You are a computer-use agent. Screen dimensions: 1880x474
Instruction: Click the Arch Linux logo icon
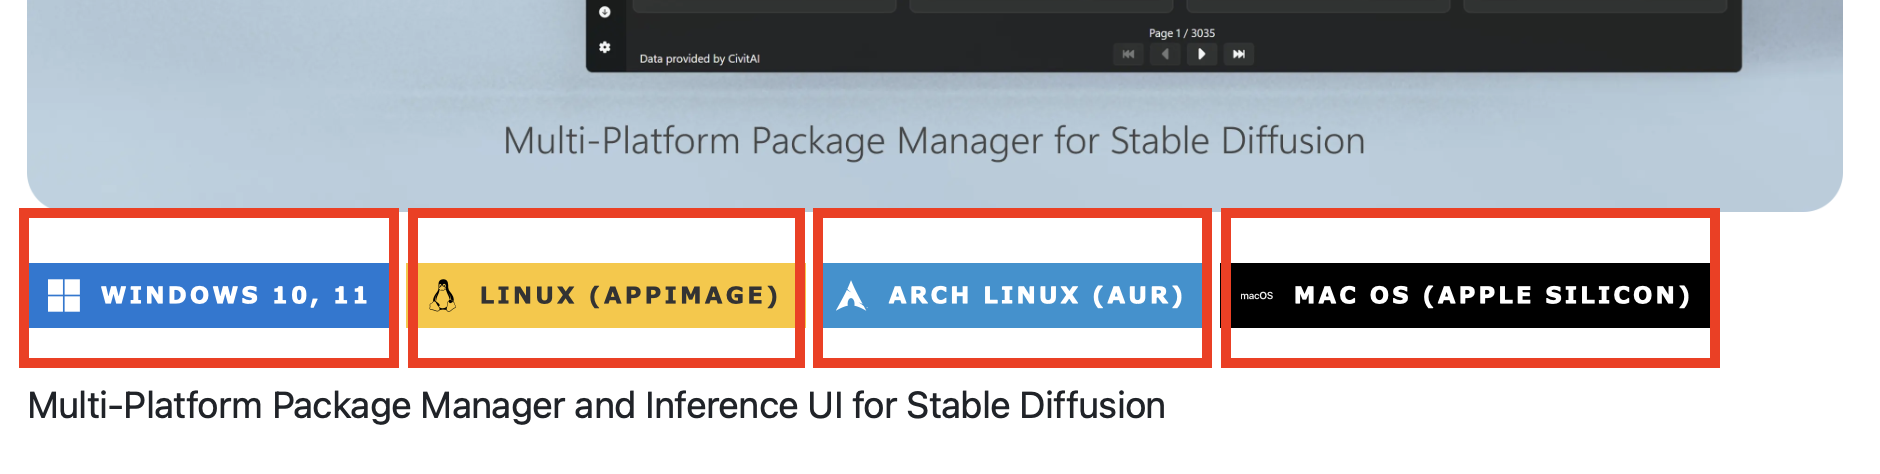coord(851,295)
